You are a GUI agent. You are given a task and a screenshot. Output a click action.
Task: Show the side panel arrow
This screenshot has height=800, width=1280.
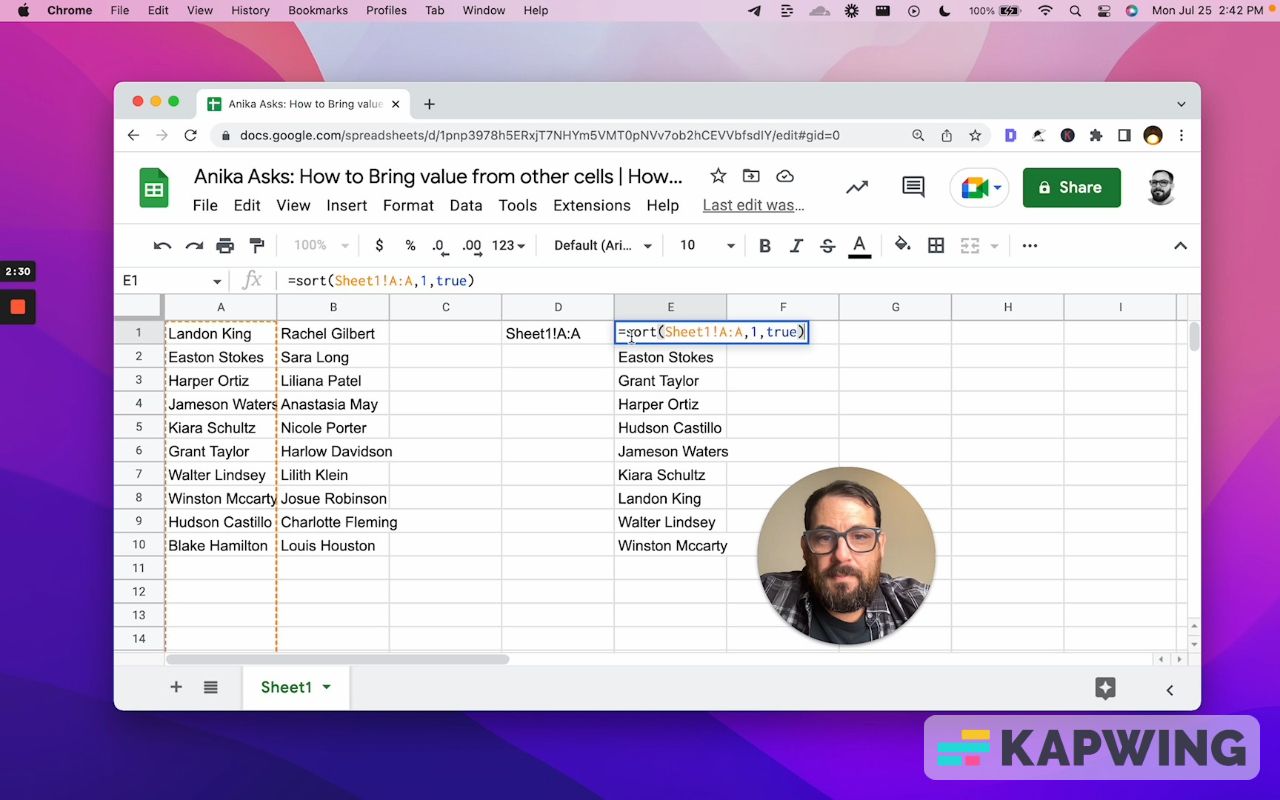pyautogui.click(x=1170, y=689)
